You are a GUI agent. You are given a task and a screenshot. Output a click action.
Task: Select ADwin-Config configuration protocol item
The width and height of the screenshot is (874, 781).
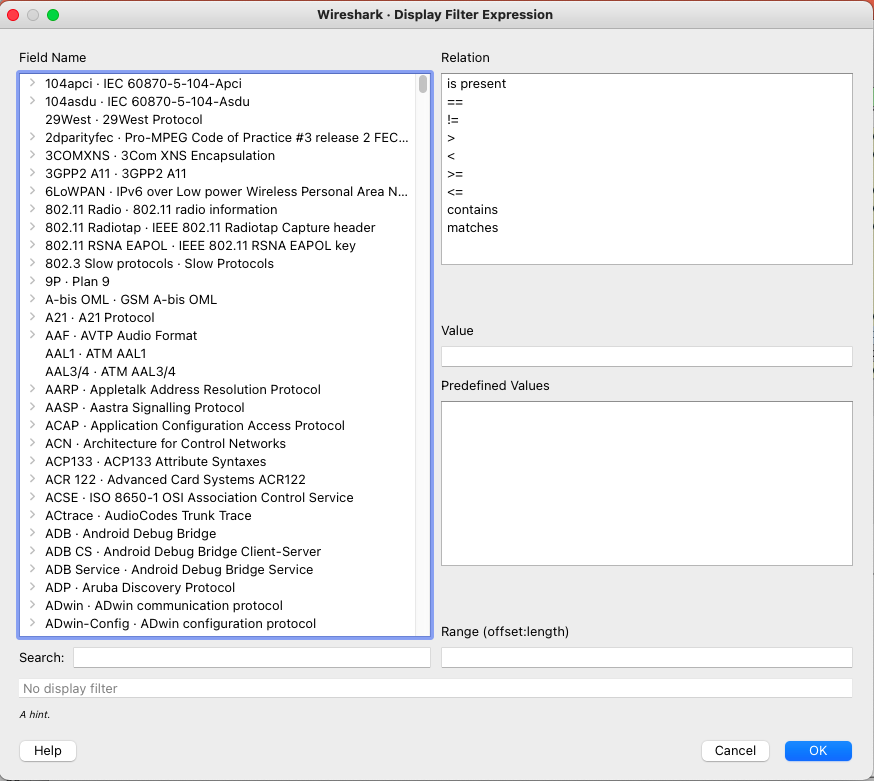[180, 624]
